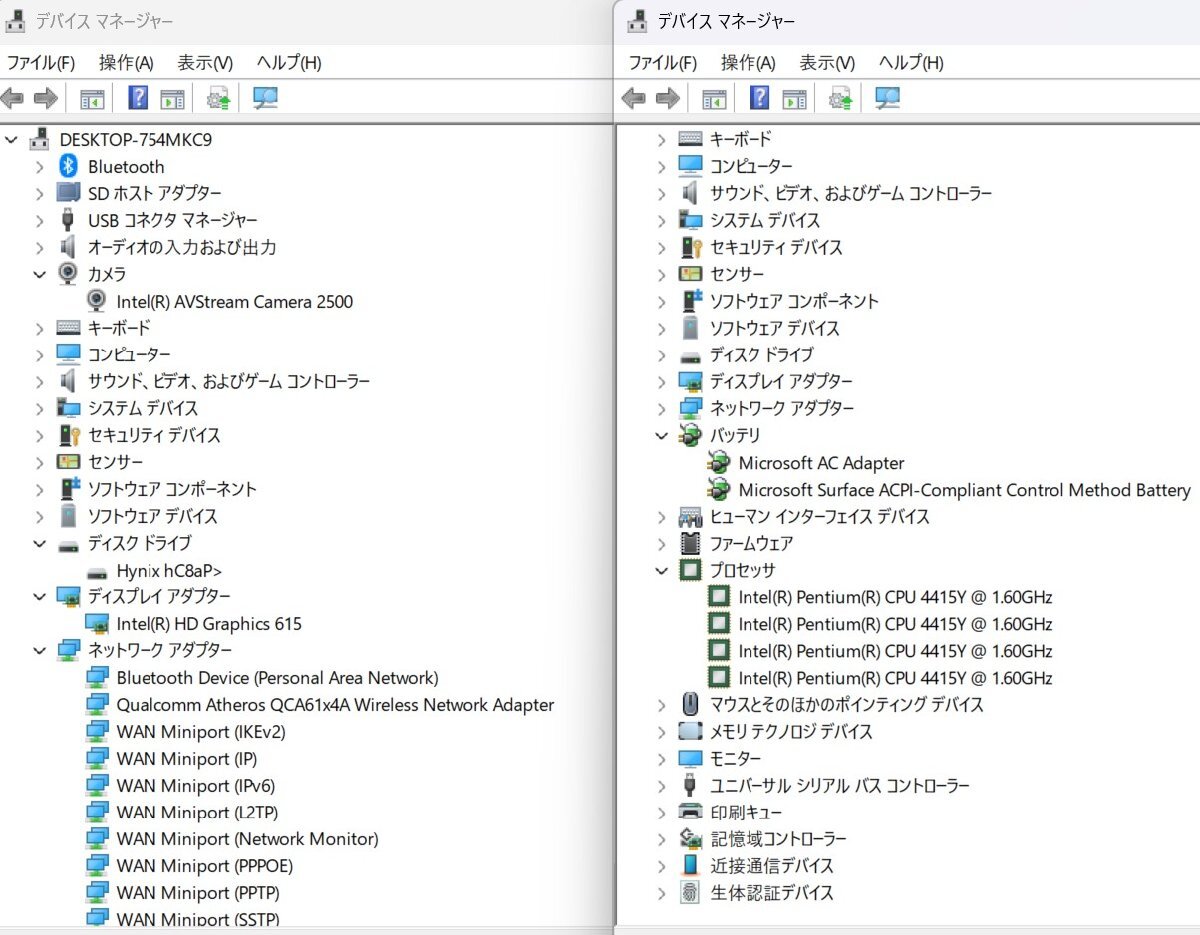
Task: Select WAN Miniport (IPv6)
Action: (196, 785)
